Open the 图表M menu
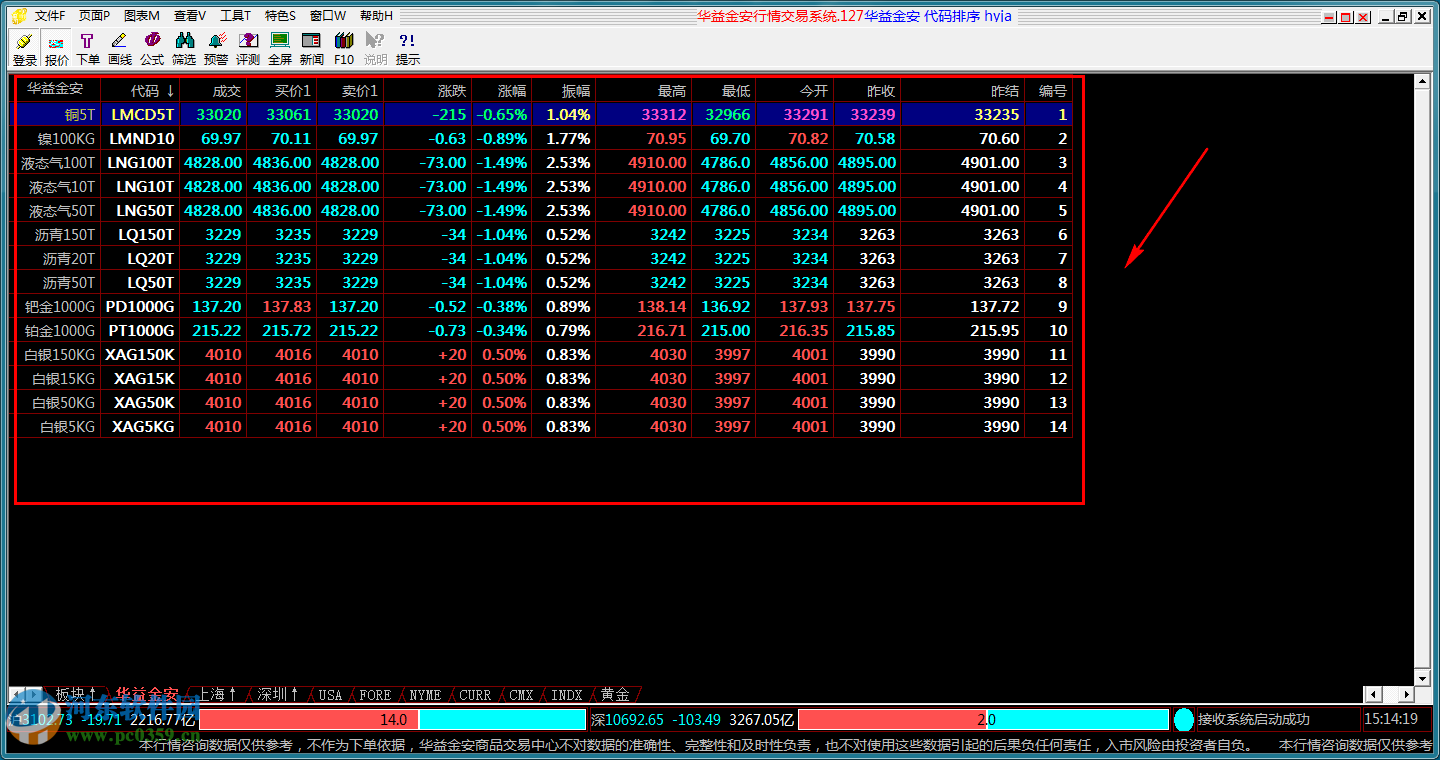This screenshot has width=1440, height=760. 142,16
